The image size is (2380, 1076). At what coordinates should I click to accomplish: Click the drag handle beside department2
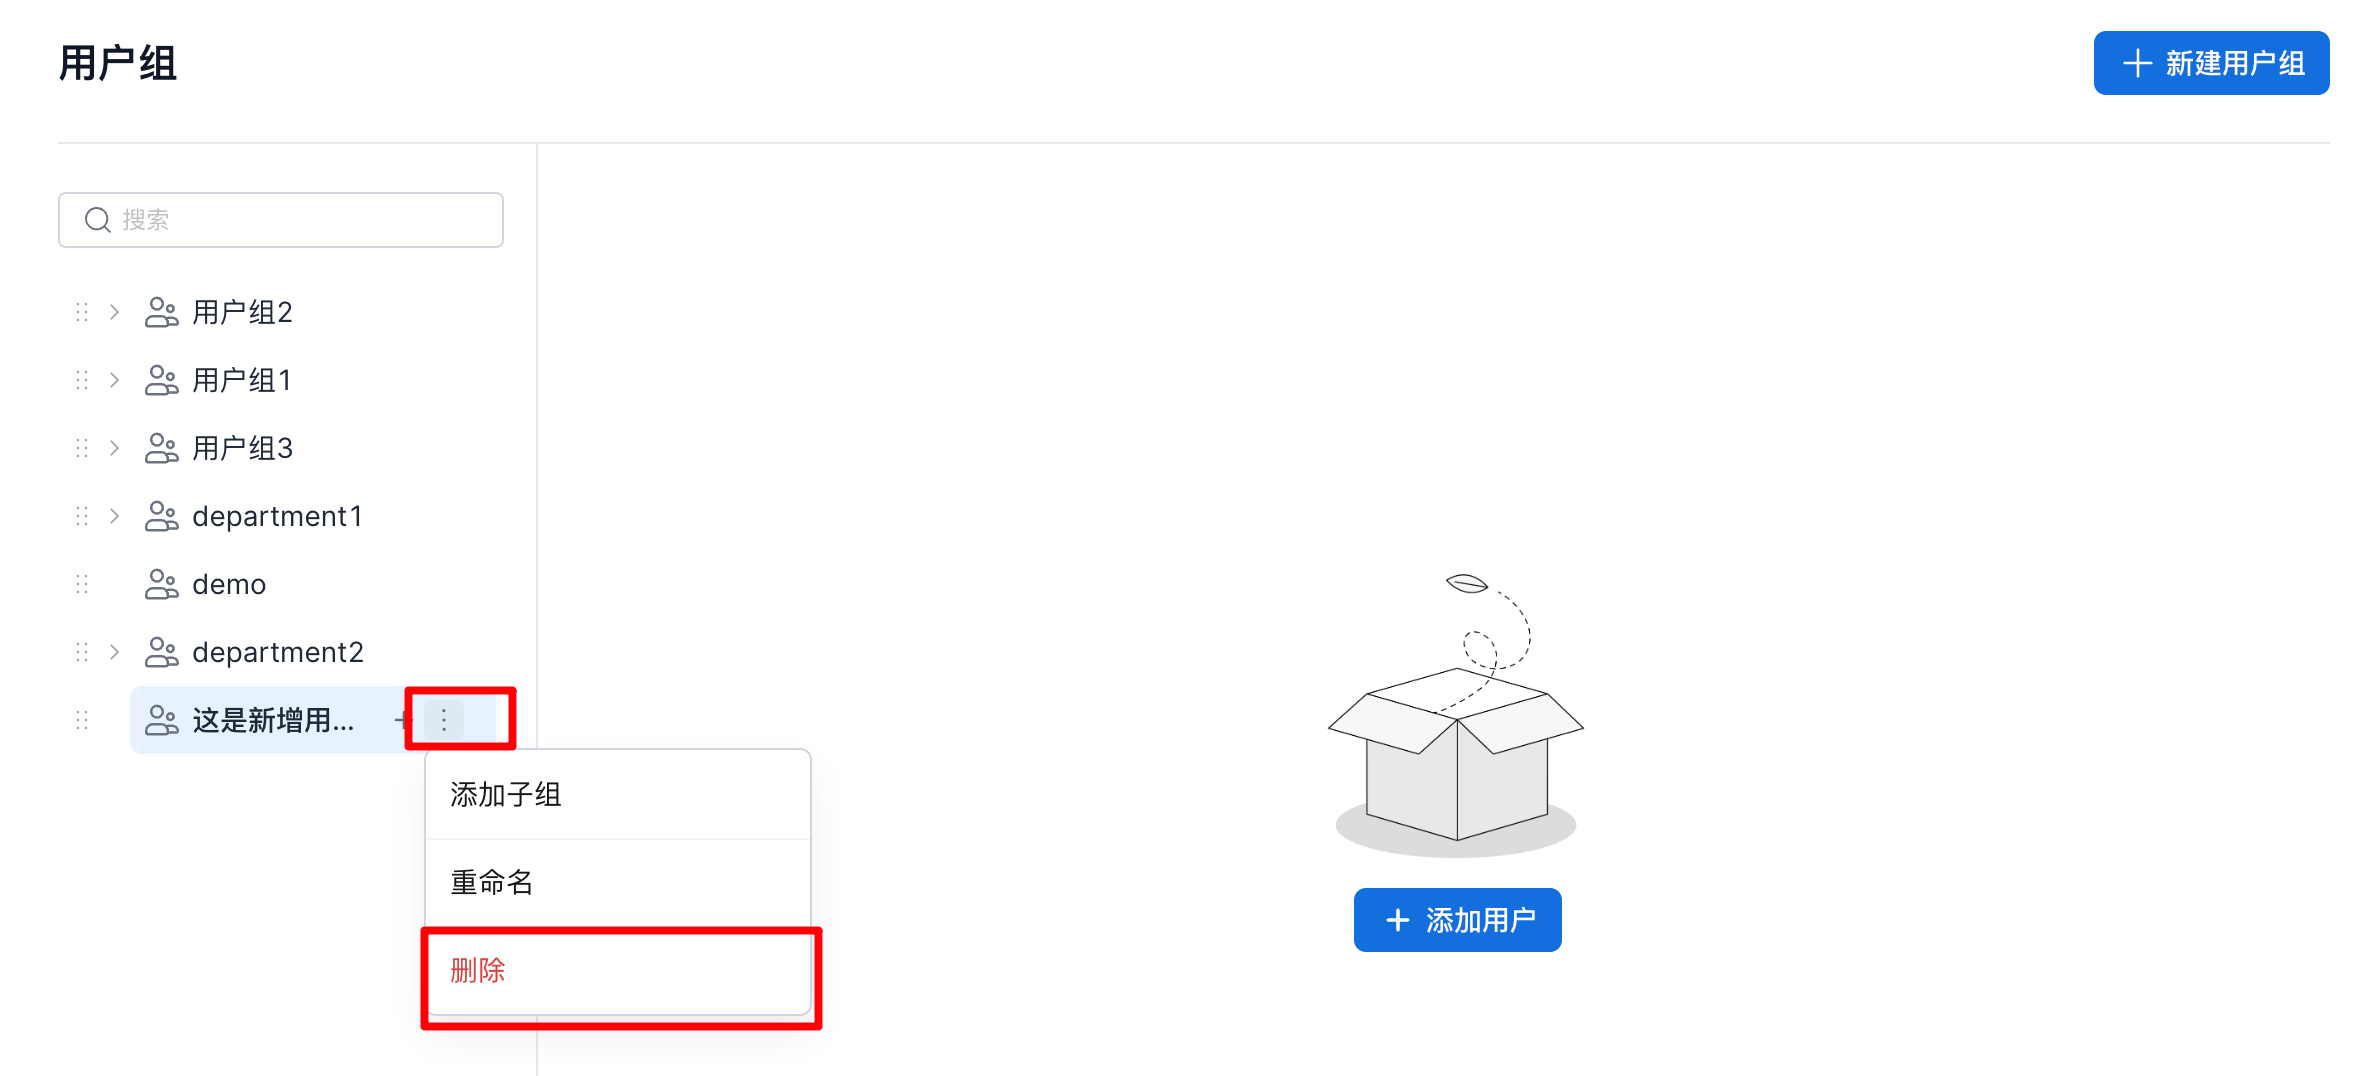(x=82, y=652)
